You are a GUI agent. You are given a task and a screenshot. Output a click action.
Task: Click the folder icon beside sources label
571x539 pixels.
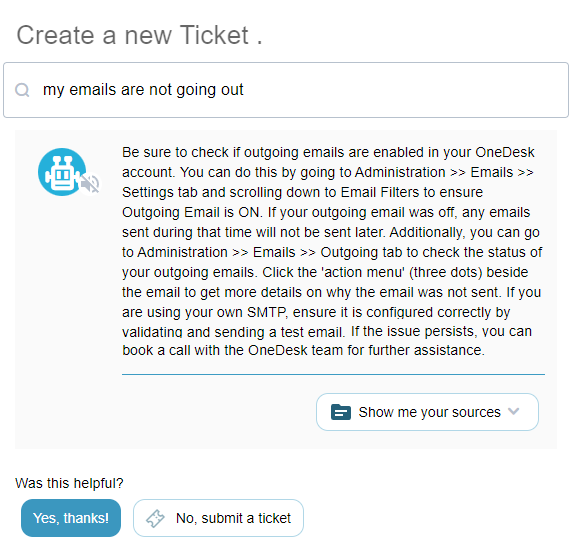pos(341,412)
